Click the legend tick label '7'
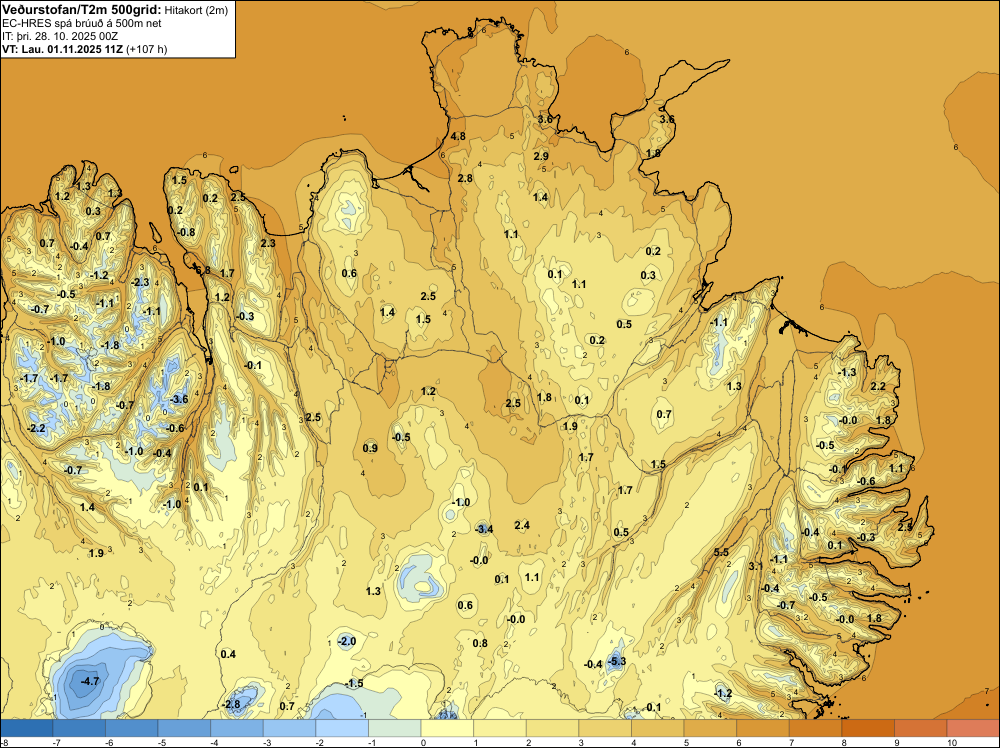Image resolution: width=1000 pixels, height=748 pixels. tap(791, 742)
